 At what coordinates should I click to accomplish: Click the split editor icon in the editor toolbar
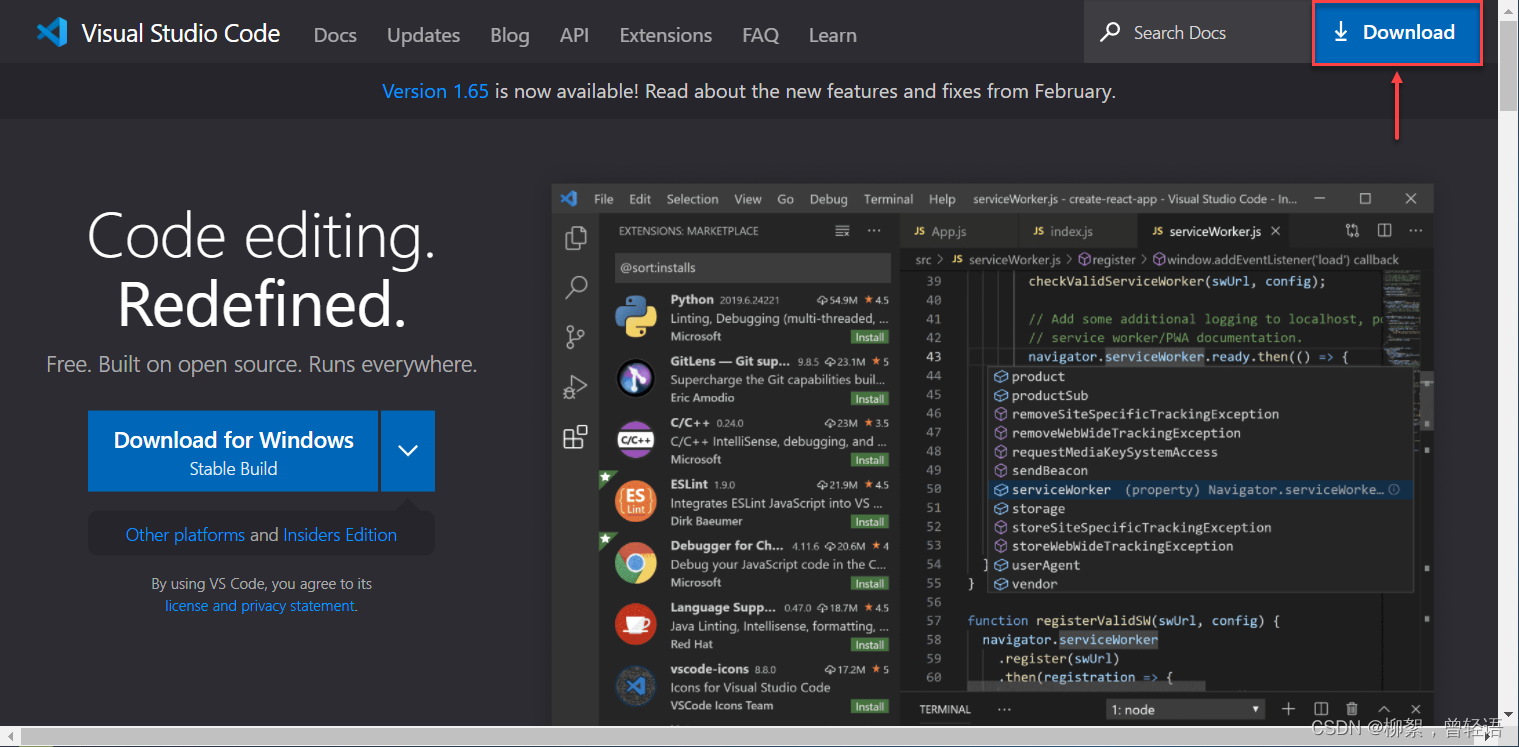pos(1384,231)
